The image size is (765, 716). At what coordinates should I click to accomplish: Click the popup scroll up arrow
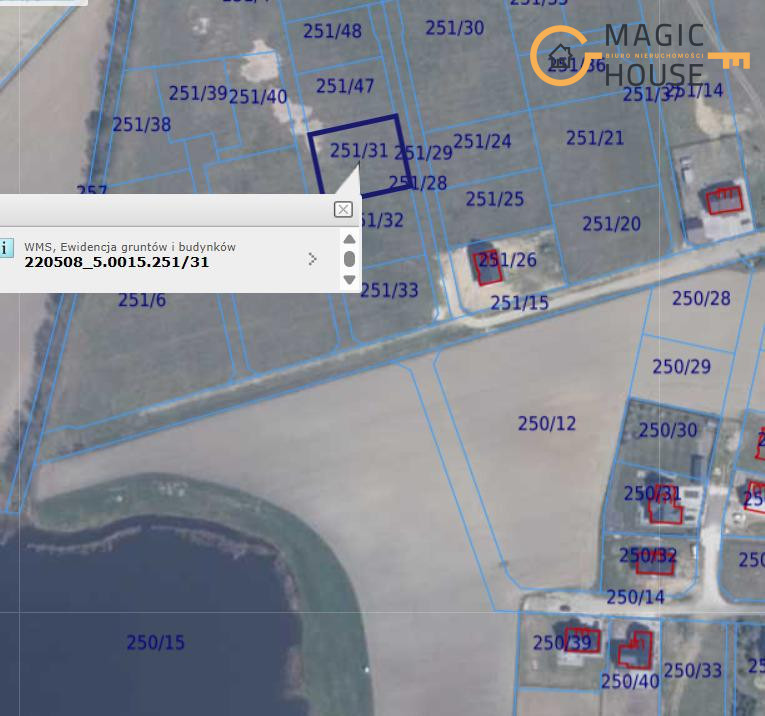click(x=349, y=239)
